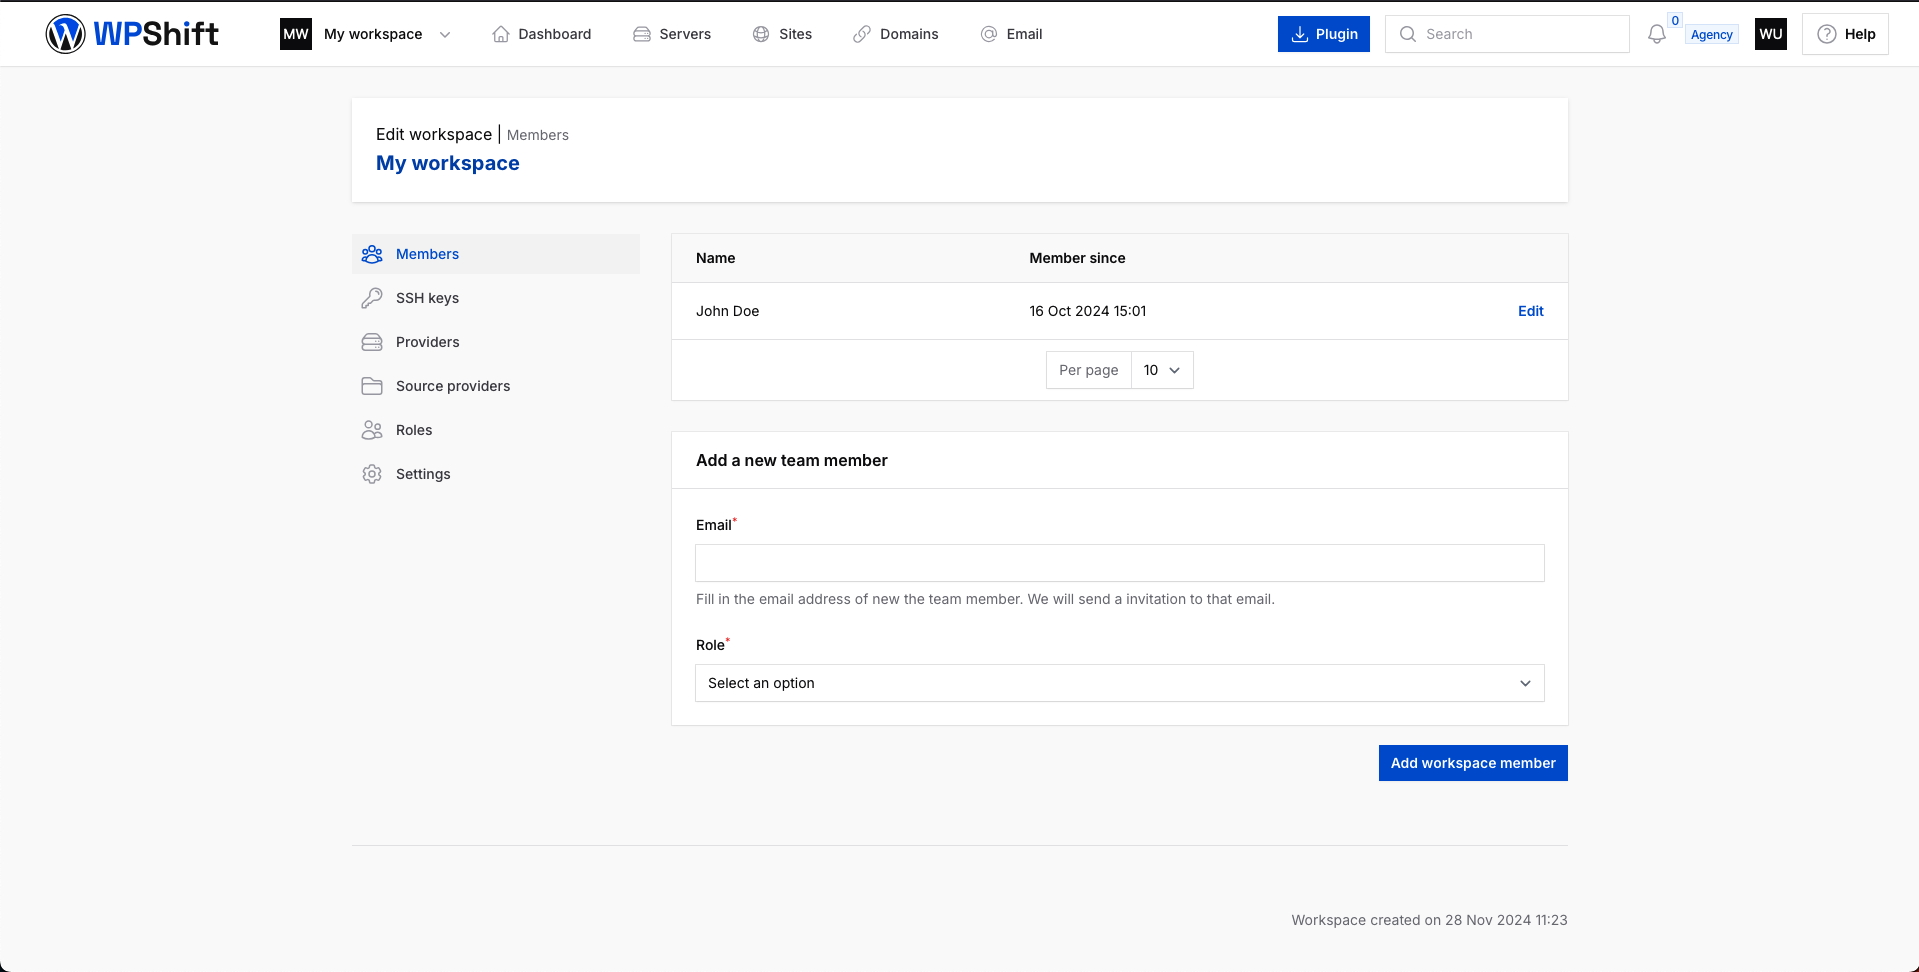Open the Email nav item
The width and height of the screenshot is (1919, 972).
[x=1012, y=34]
